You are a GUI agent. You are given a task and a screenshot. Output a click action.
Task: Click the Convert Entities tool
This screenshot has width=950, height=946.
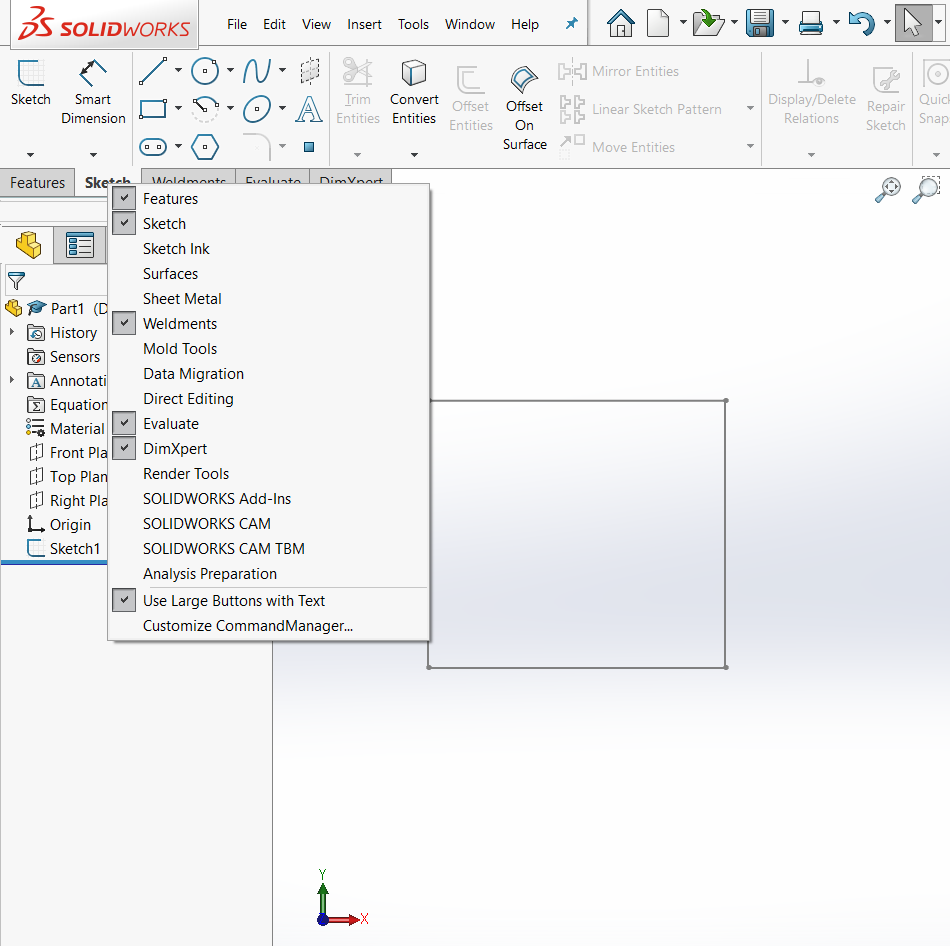click(x=414, y=92)
